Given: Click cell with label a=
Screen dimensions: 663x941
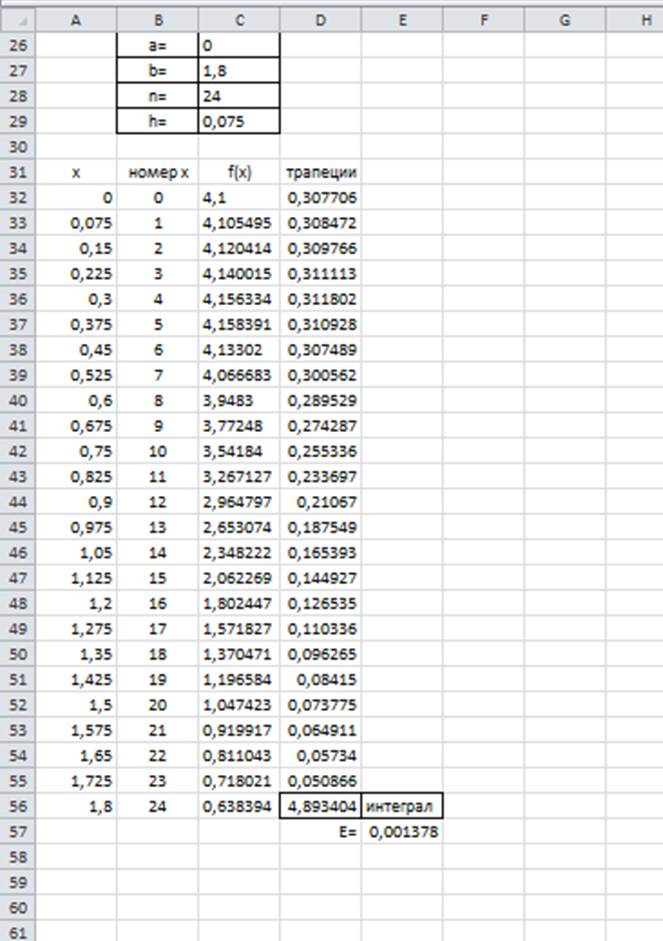Looking at the screenshot, I should click(x=158, y=46).
